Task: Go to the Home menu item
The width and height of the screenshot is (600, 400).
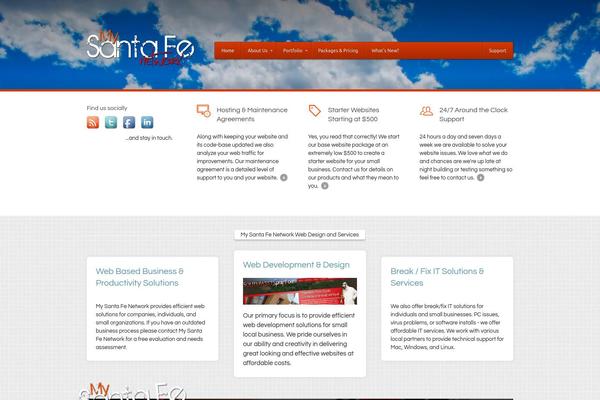Action: pos(228,51)
